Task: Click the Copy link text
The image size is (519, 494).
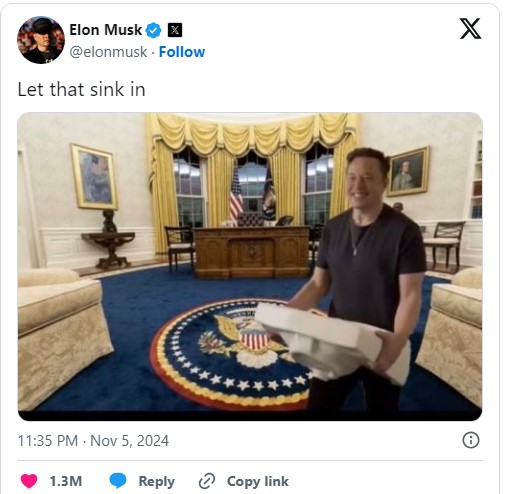Action: (x=258, y=481)
